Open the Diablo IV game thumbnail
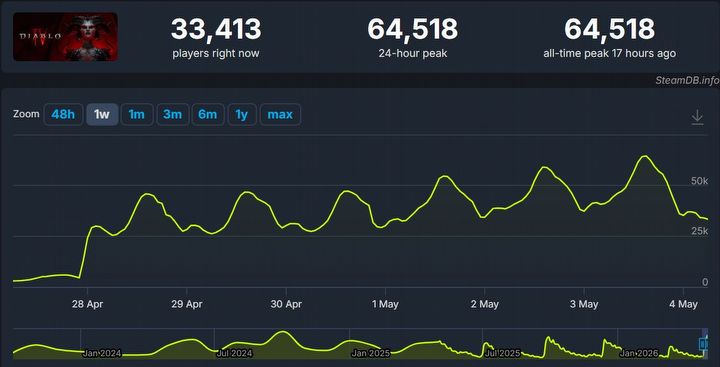 pyautogui.click(x=65, y=37)
